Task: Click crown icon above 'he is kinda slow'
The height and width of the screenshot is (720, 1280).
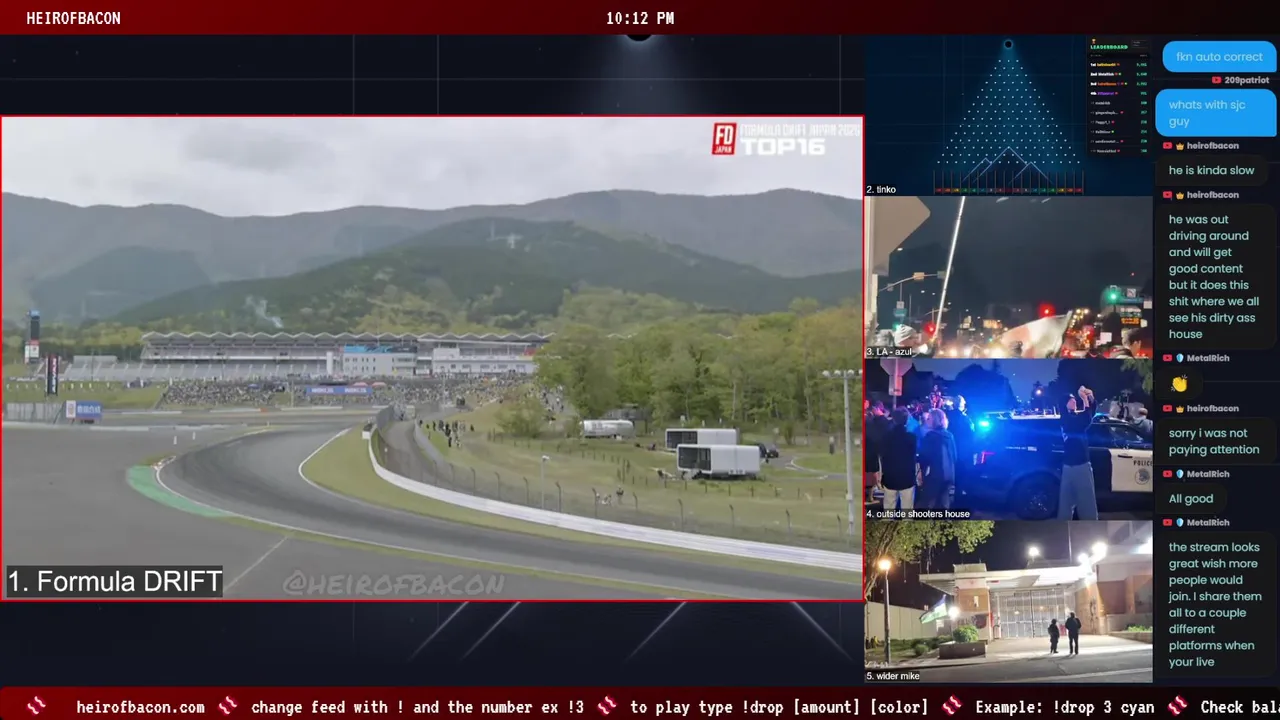Action: coord(1180,146)
